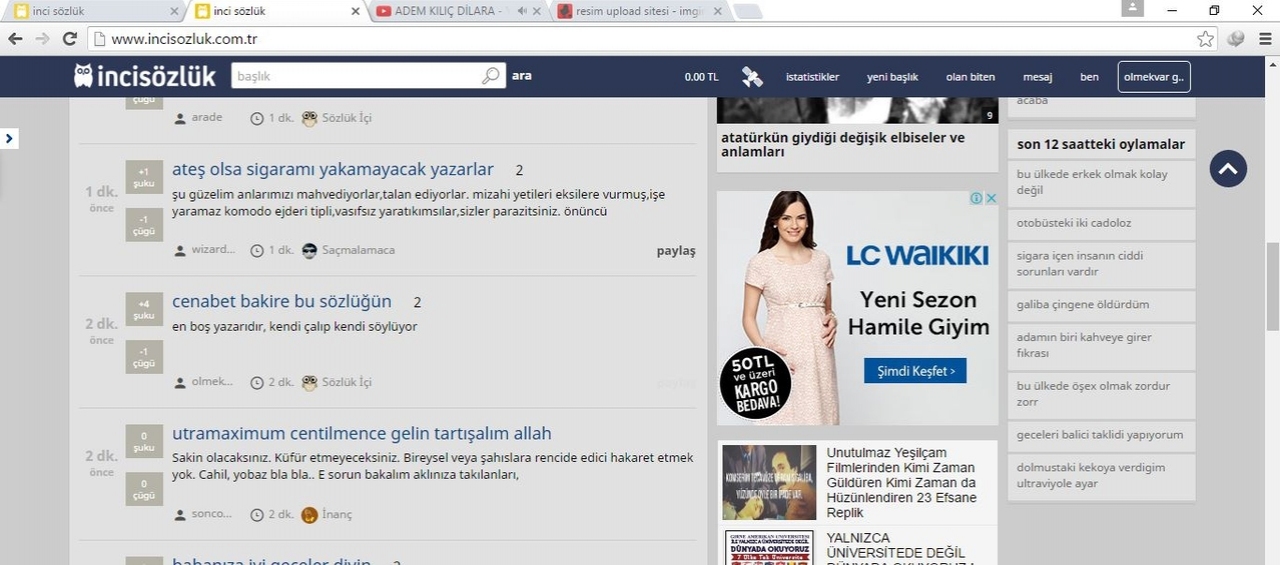This screenshot has height=565, width=1280.
Task: Click the AdChoices info icon on the ad
Action: (976, 198)
